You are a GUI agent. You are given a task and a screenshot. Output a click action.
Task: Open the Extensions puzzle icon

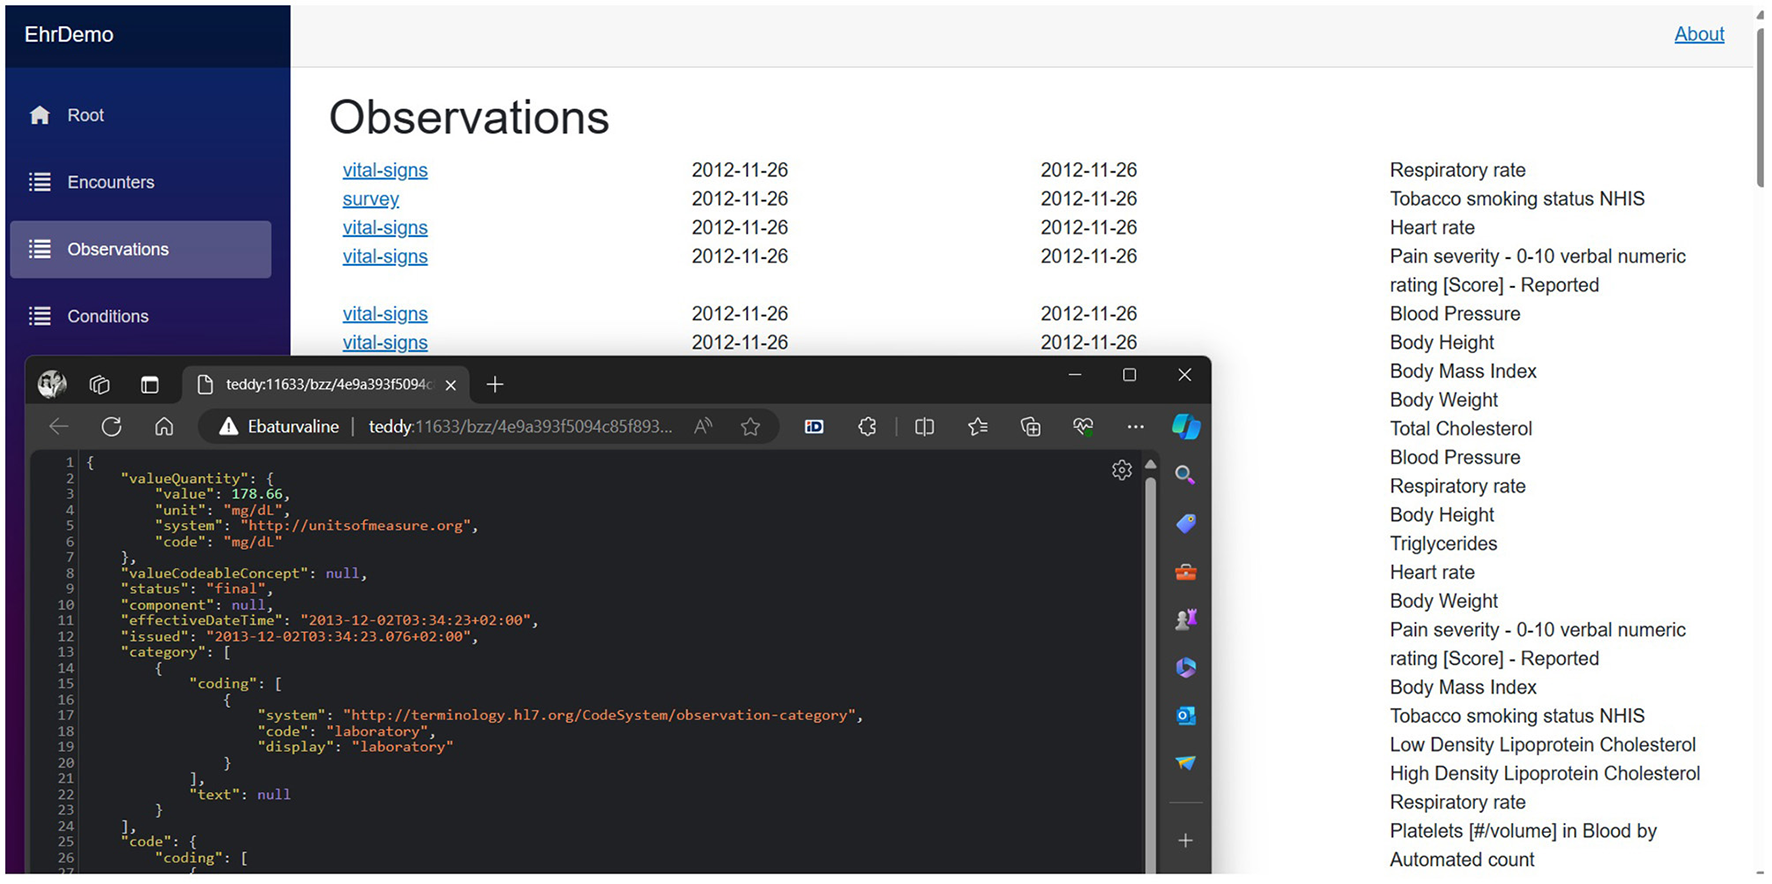coord(867,427)
